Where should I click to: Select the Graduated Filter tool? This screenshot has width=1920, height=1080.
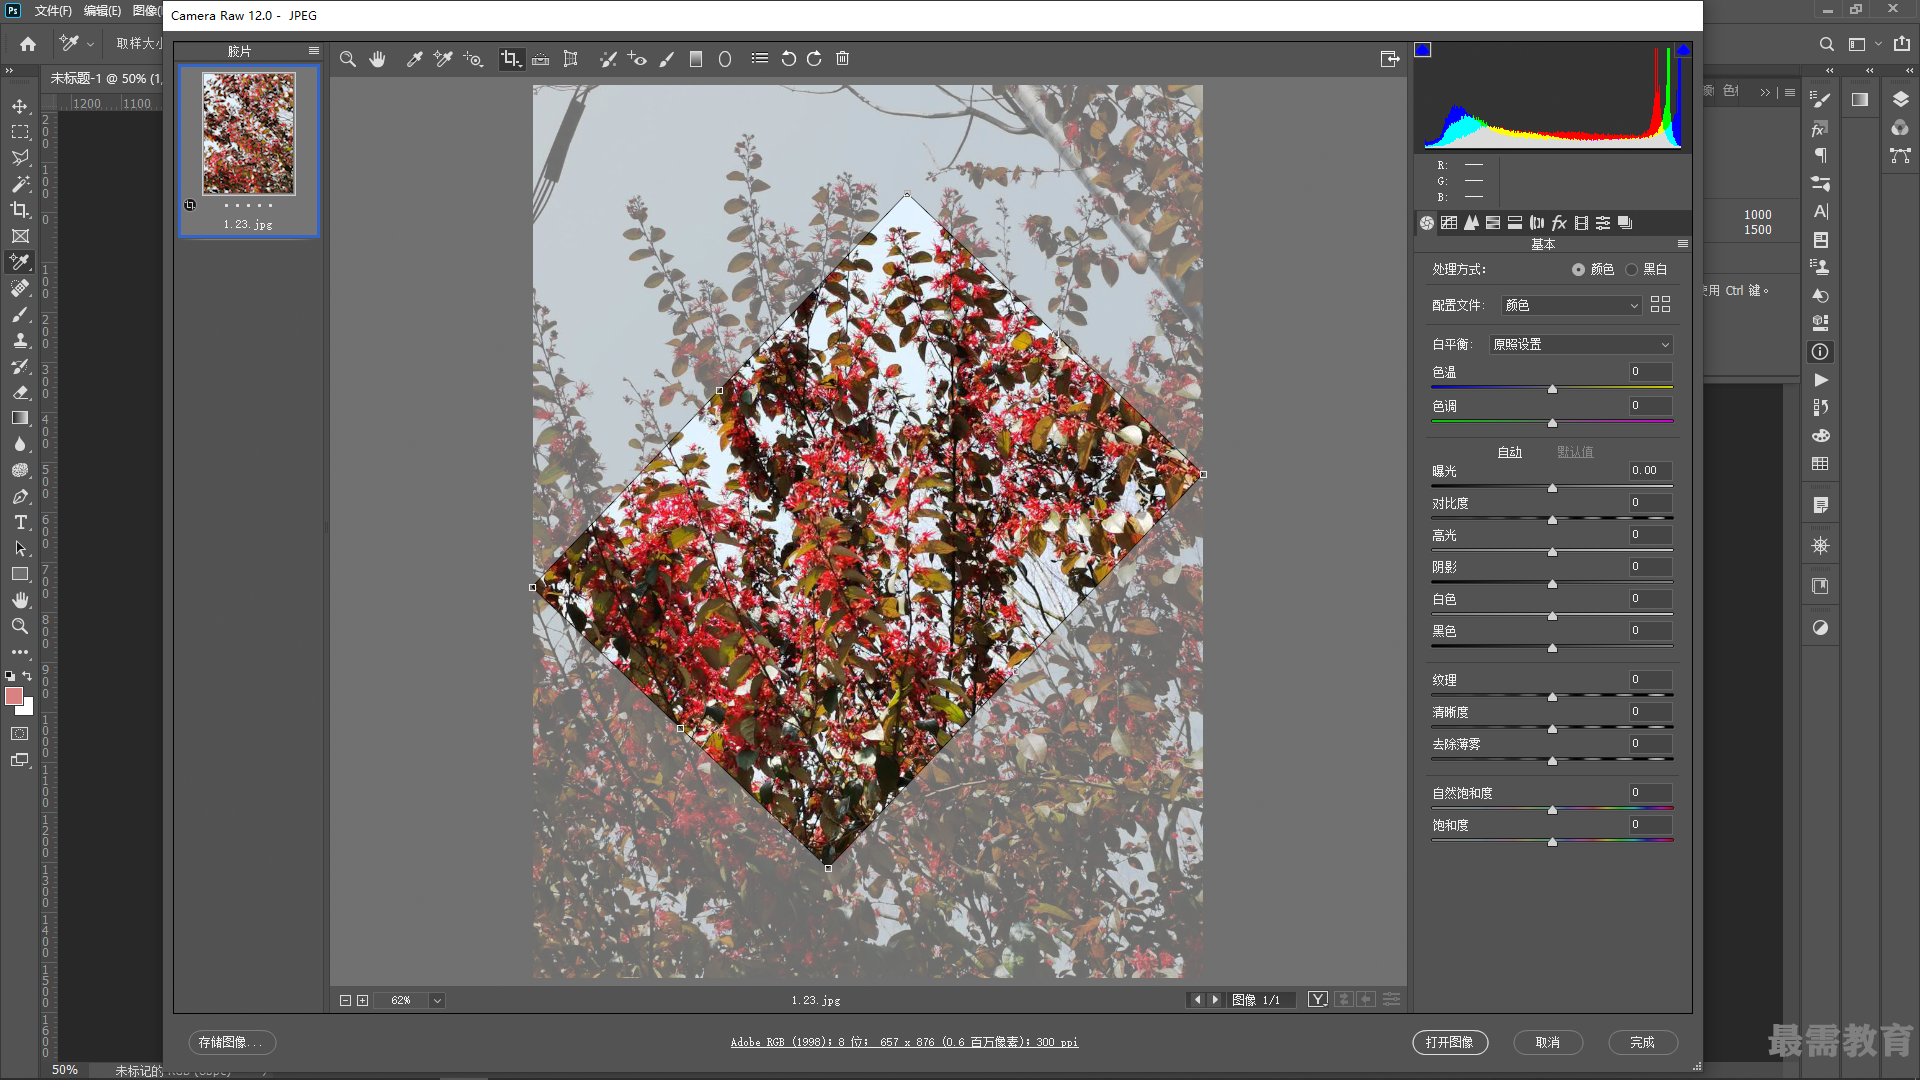pos(696,59)
